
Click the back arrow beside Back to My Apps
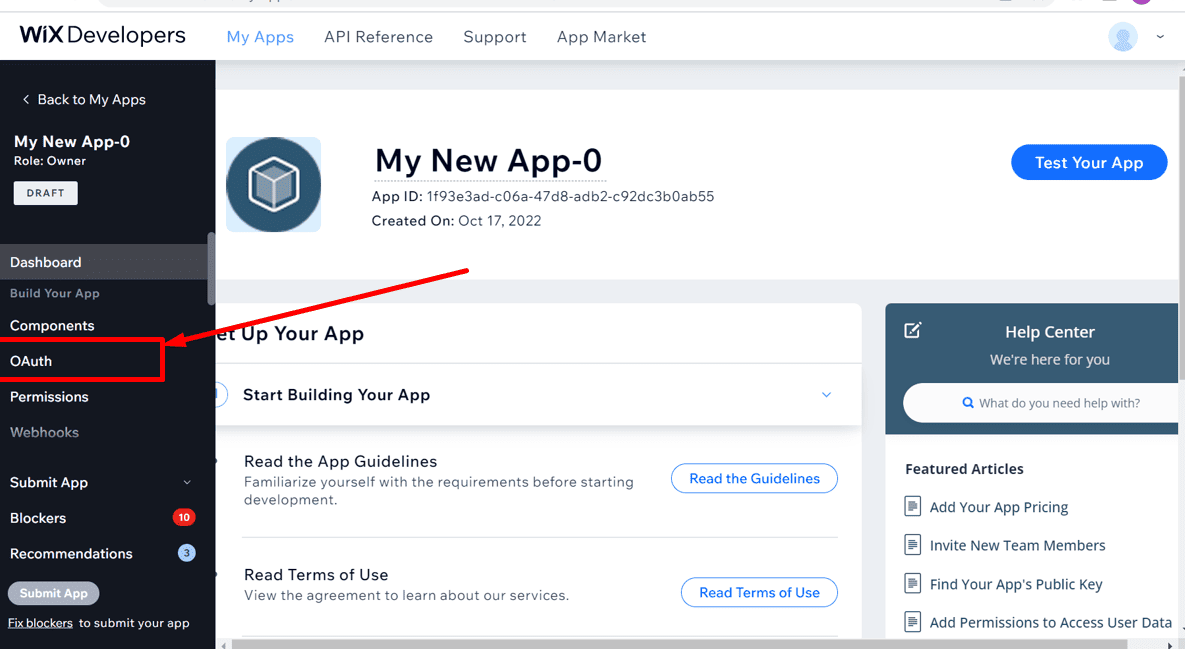(x=26, y=99)
